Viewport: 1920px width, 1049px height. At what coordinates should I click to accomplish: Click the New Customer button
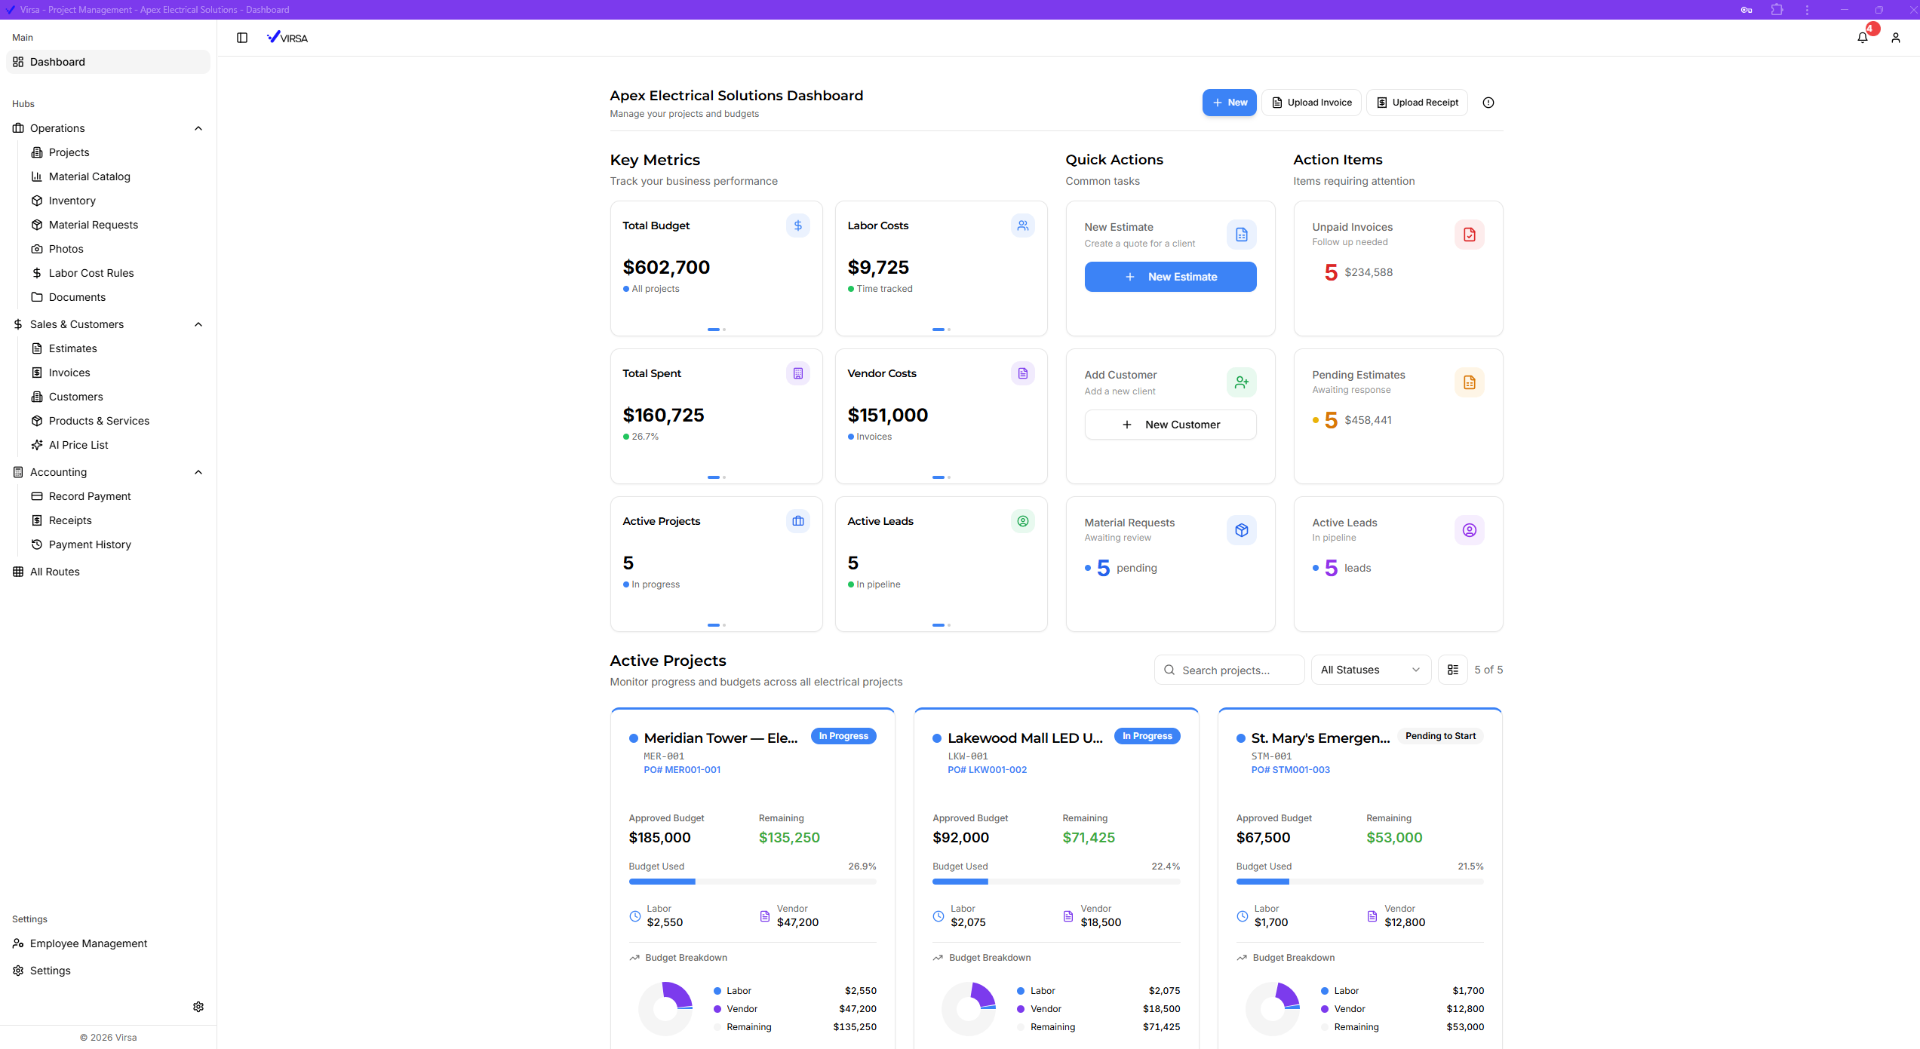[1170, 425]
